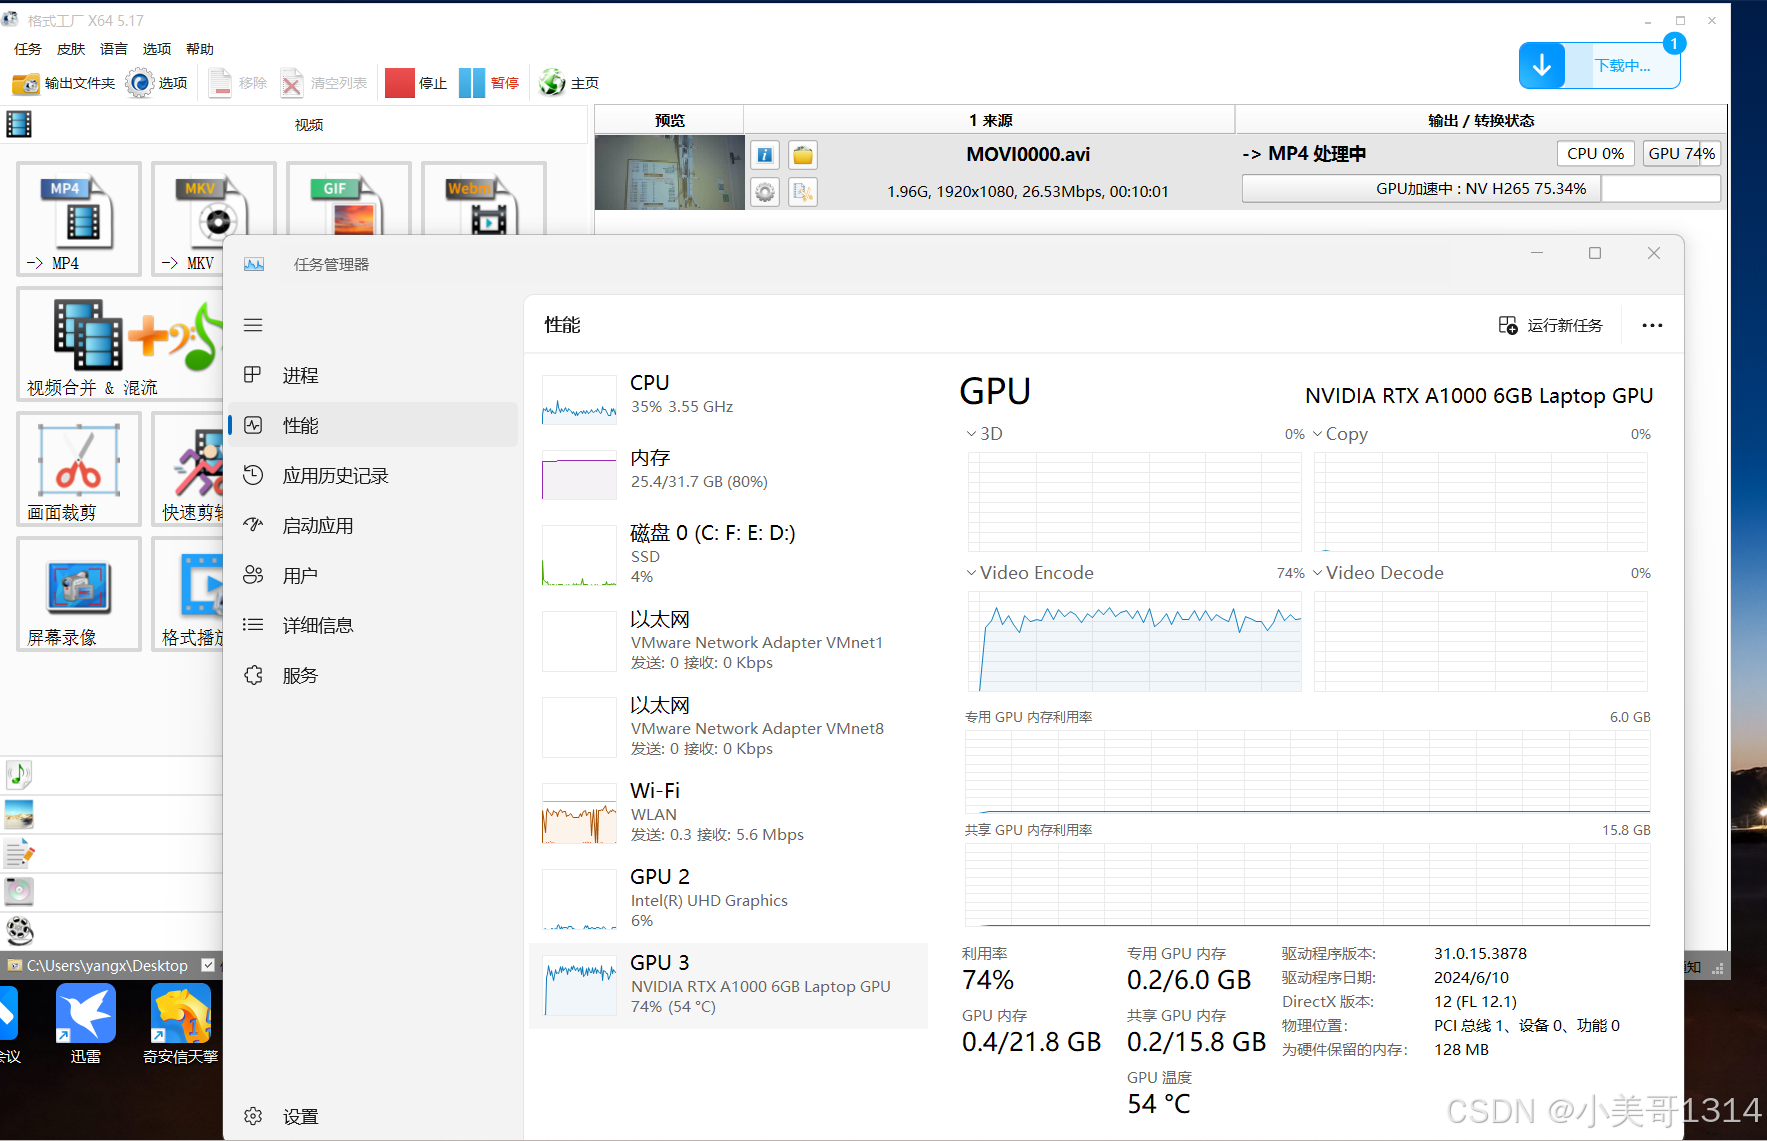Open the 语言 menu
1767x1141 pixels.
click(114, 49)
